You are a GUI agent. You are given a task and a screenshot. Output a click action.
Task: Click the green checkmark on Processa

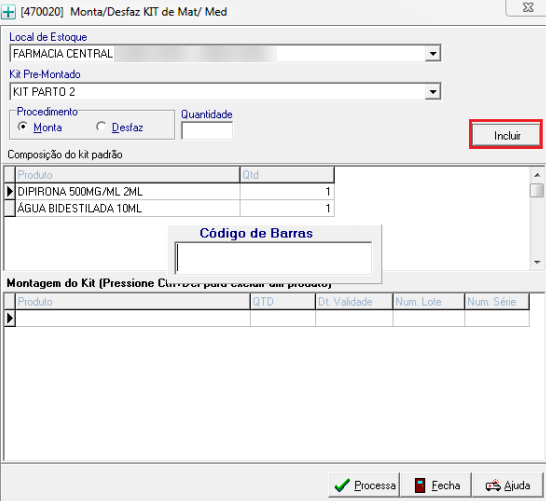coord(342,485)
